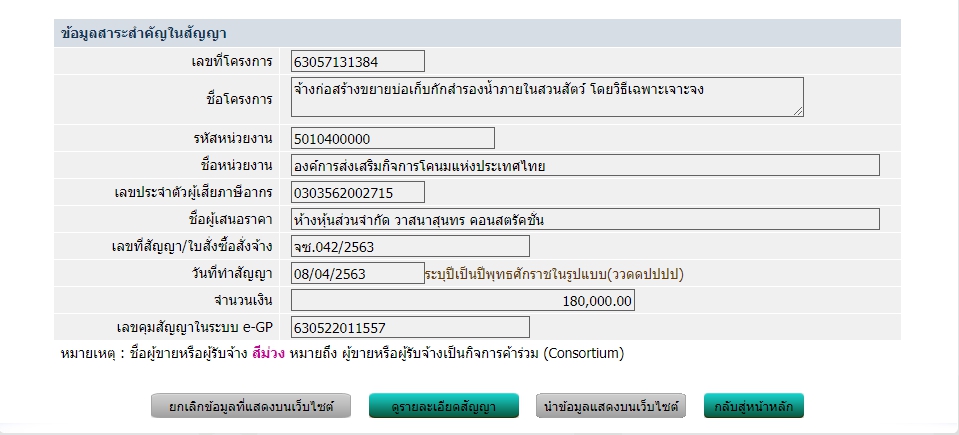Click the agency name field ชื่อหน่วยงาน

585,165
